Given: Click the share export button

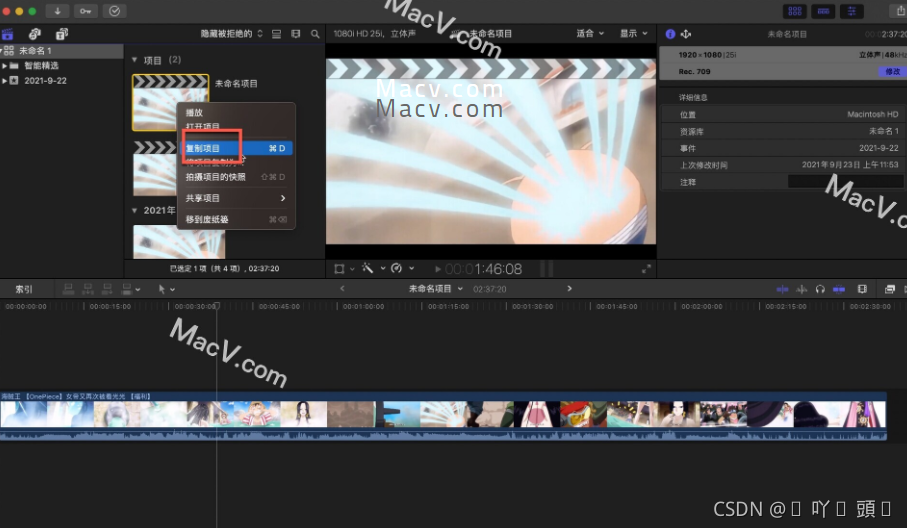Looking at the screenshot, I should pos(900,11).
